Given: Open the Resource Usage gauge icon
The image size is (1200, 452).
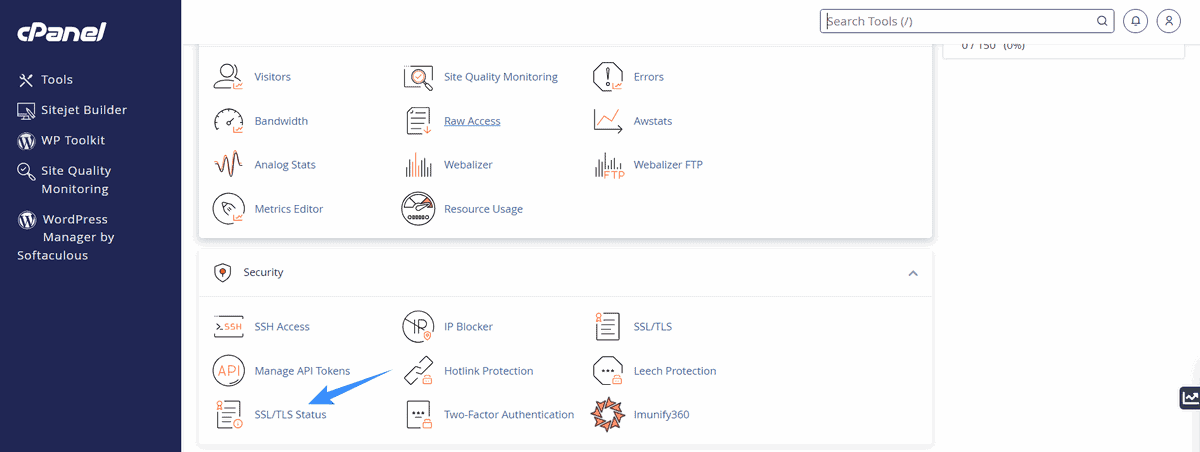Looking at the screenshot, I should 418,209.
